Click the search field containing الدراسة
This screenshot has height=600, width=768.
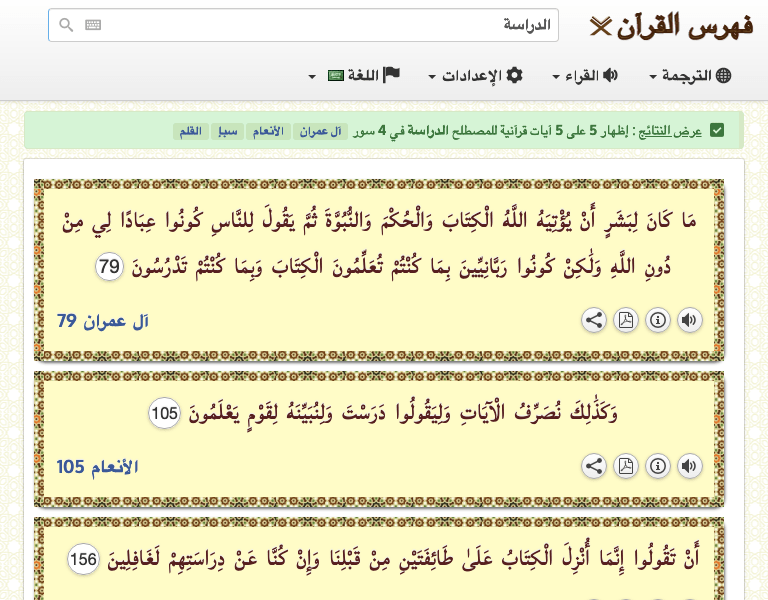[x=303, y=25]
